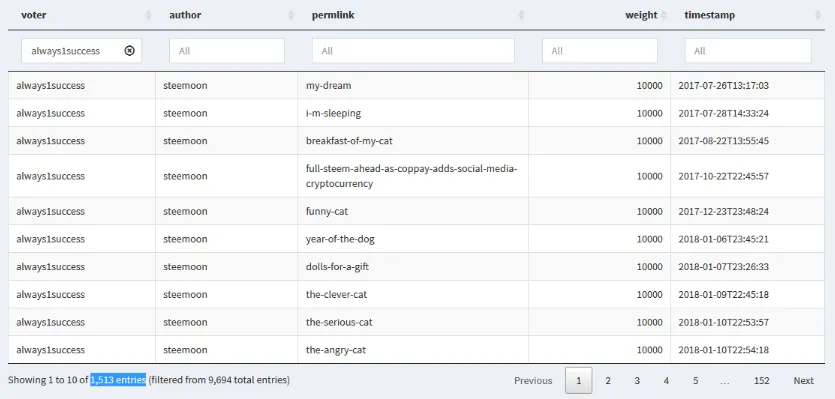Sort table by voter column arrows
Screen dimensions: 835x399
149,15
